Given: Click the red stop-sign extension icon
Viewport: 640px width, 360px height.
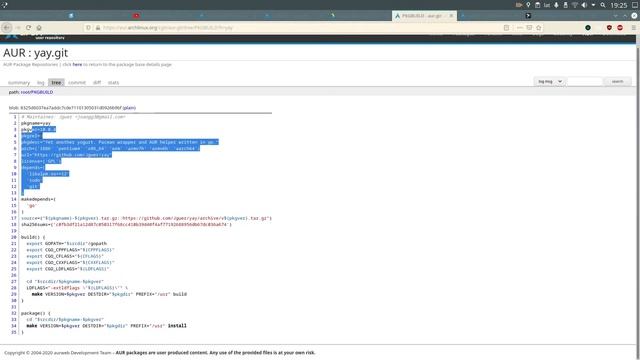Looking at the screenshot, I should [620, 27].
